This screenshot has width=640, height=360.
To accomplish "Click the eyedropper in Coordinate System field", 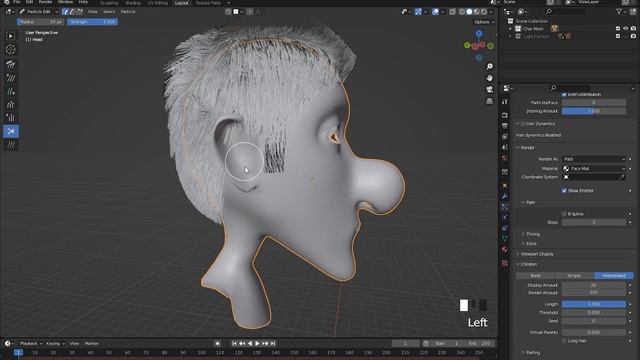I will point(622,177).
